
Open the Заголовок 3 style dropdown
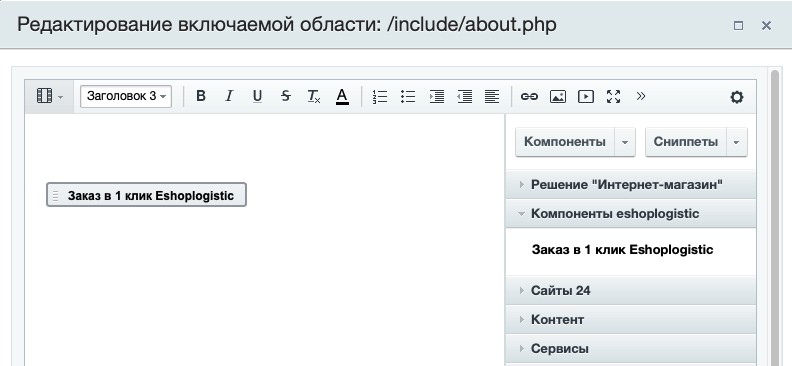click(126, 96)
